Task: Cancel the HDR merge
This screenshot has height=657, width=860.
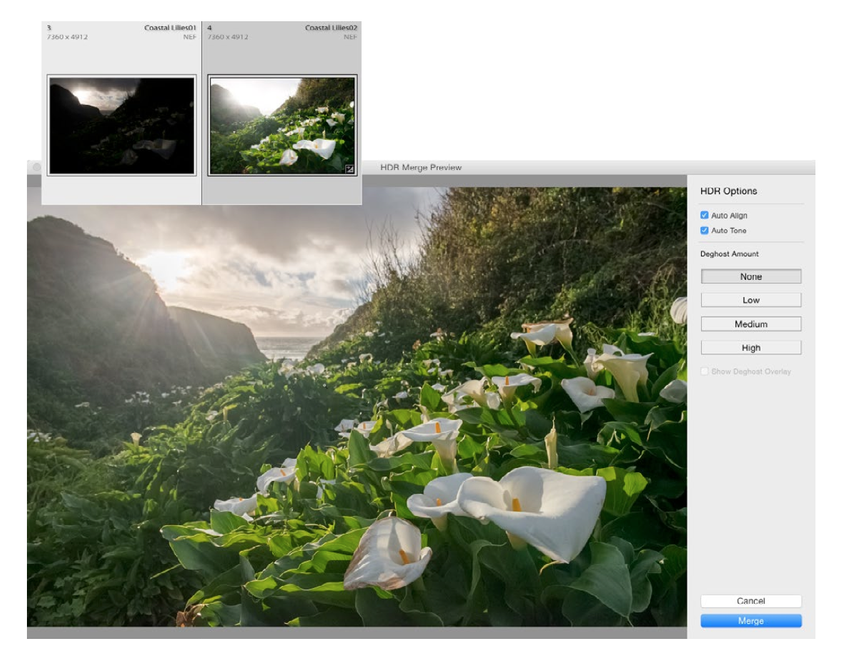Action: [751, 600]
